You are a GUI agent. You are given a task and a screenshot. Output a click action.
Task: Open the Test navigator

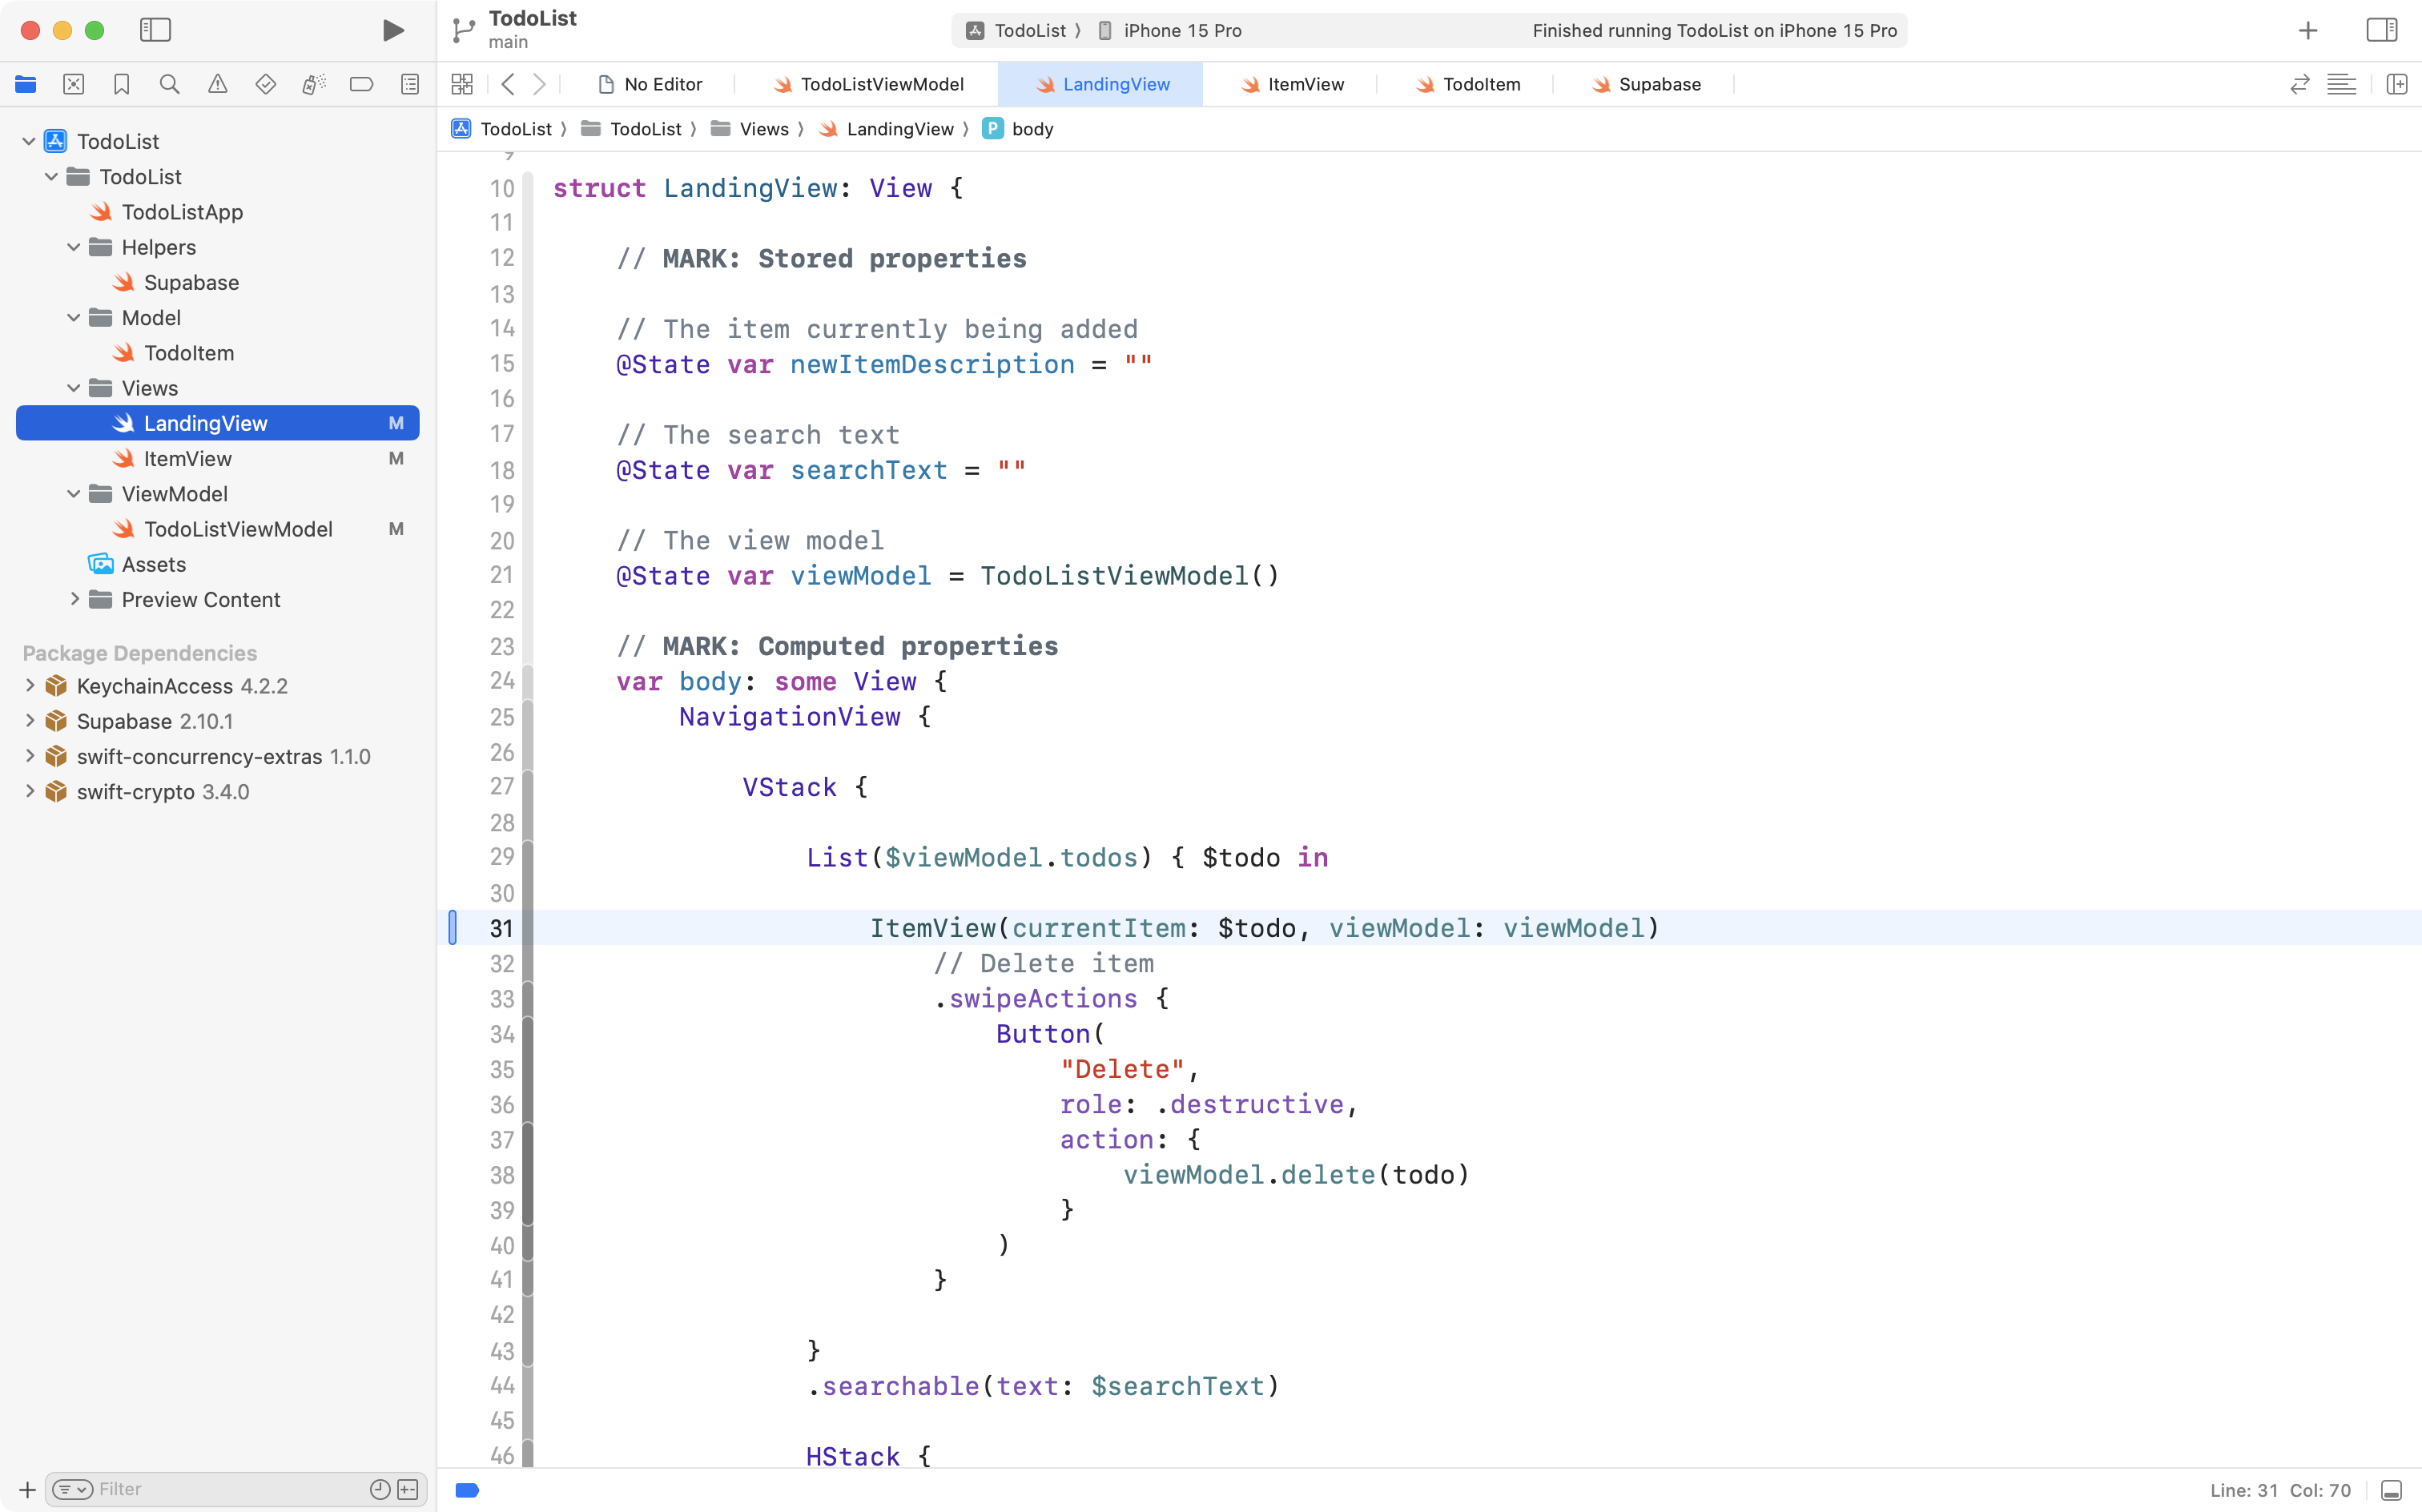pyautogui.click(x=266, y=84)
